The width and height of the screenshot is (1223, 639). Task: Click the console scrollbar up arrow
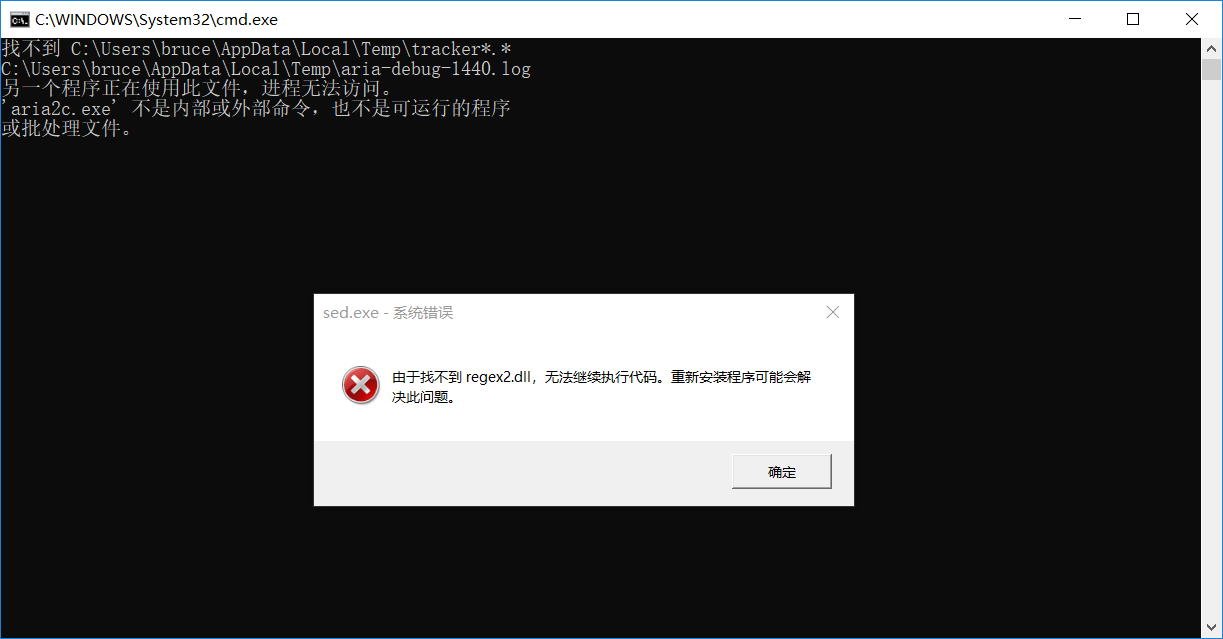1211,47
